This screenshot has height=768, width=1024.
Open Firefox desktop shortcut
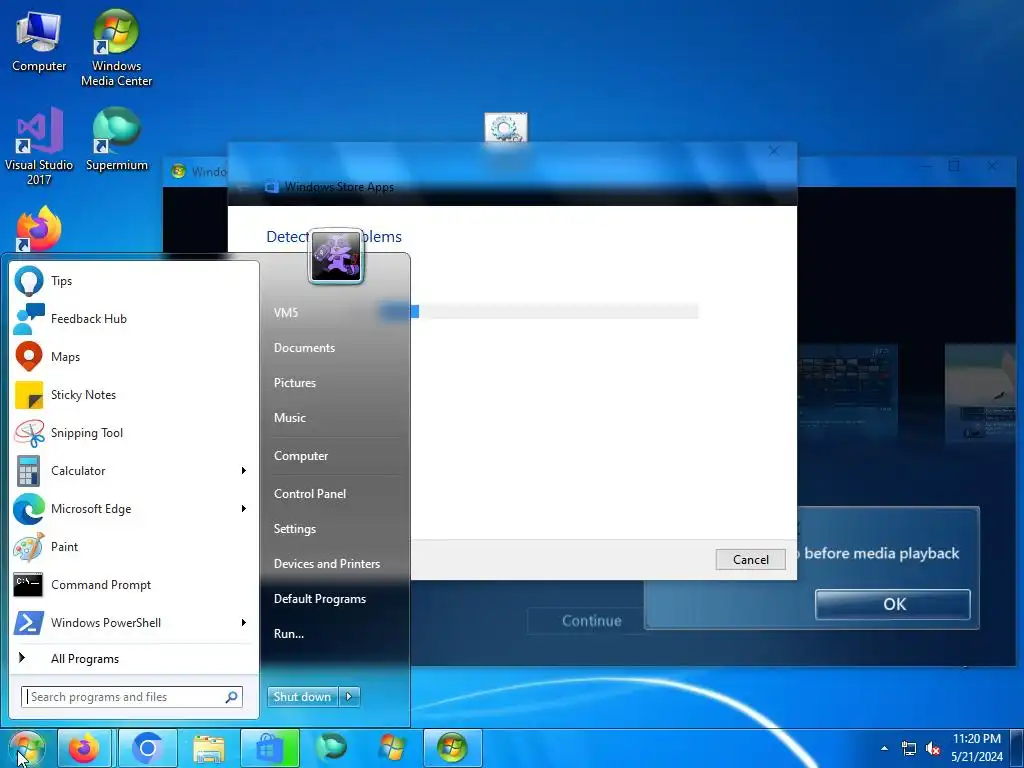point(39,229)
